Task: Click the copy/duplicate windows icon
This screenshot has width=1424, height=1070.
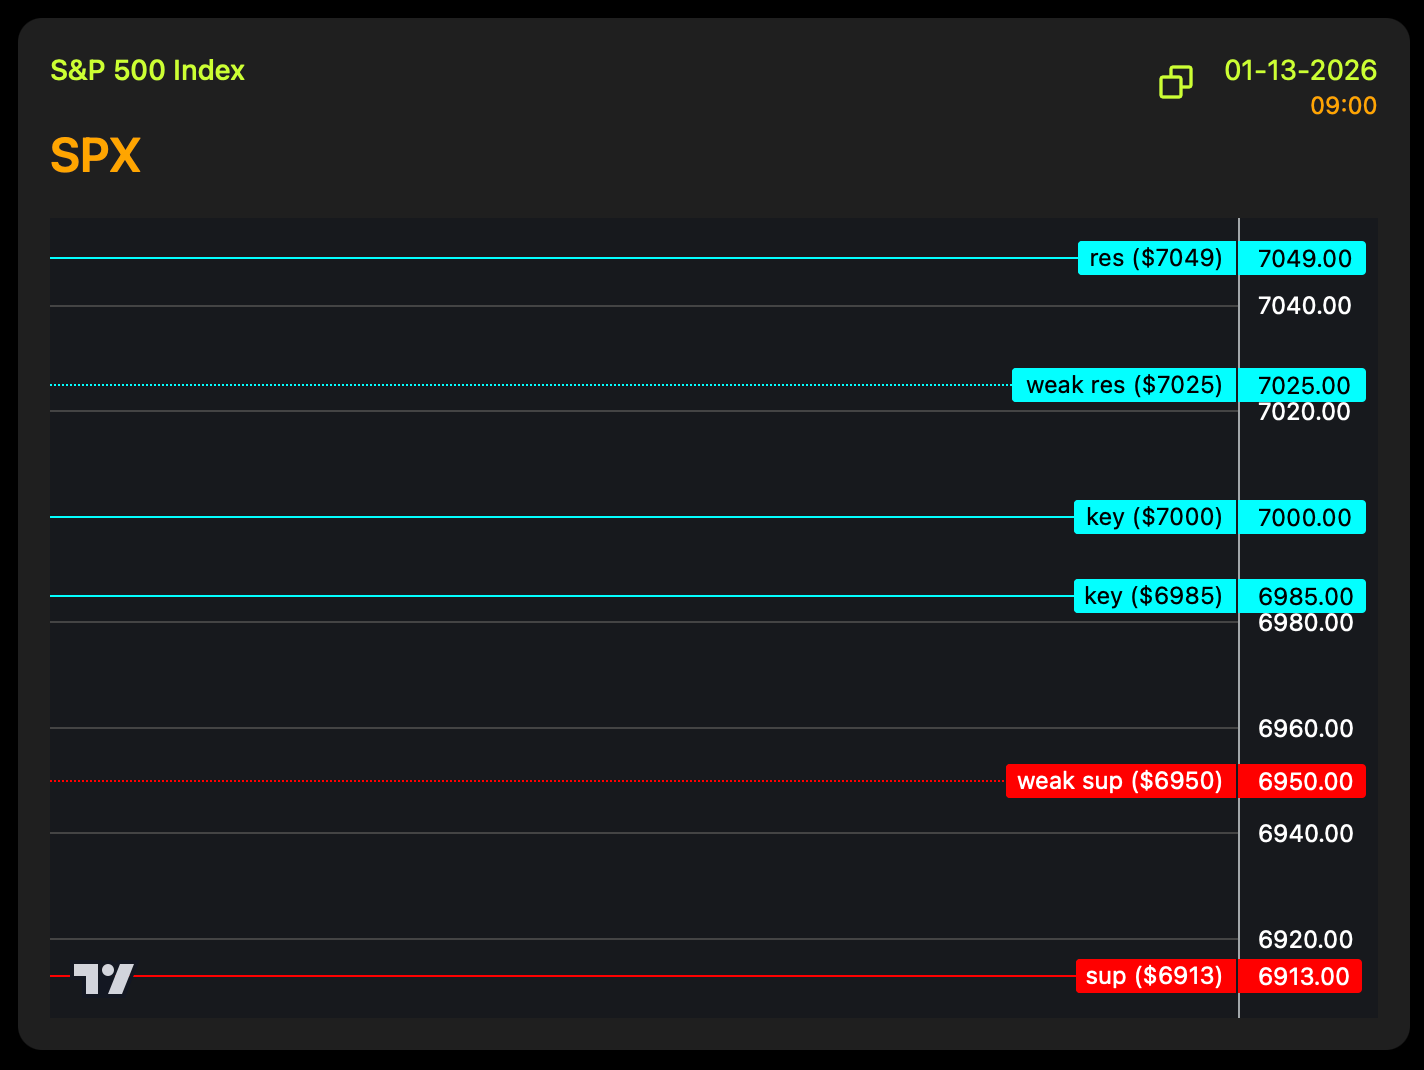Action: [1175, 82]
